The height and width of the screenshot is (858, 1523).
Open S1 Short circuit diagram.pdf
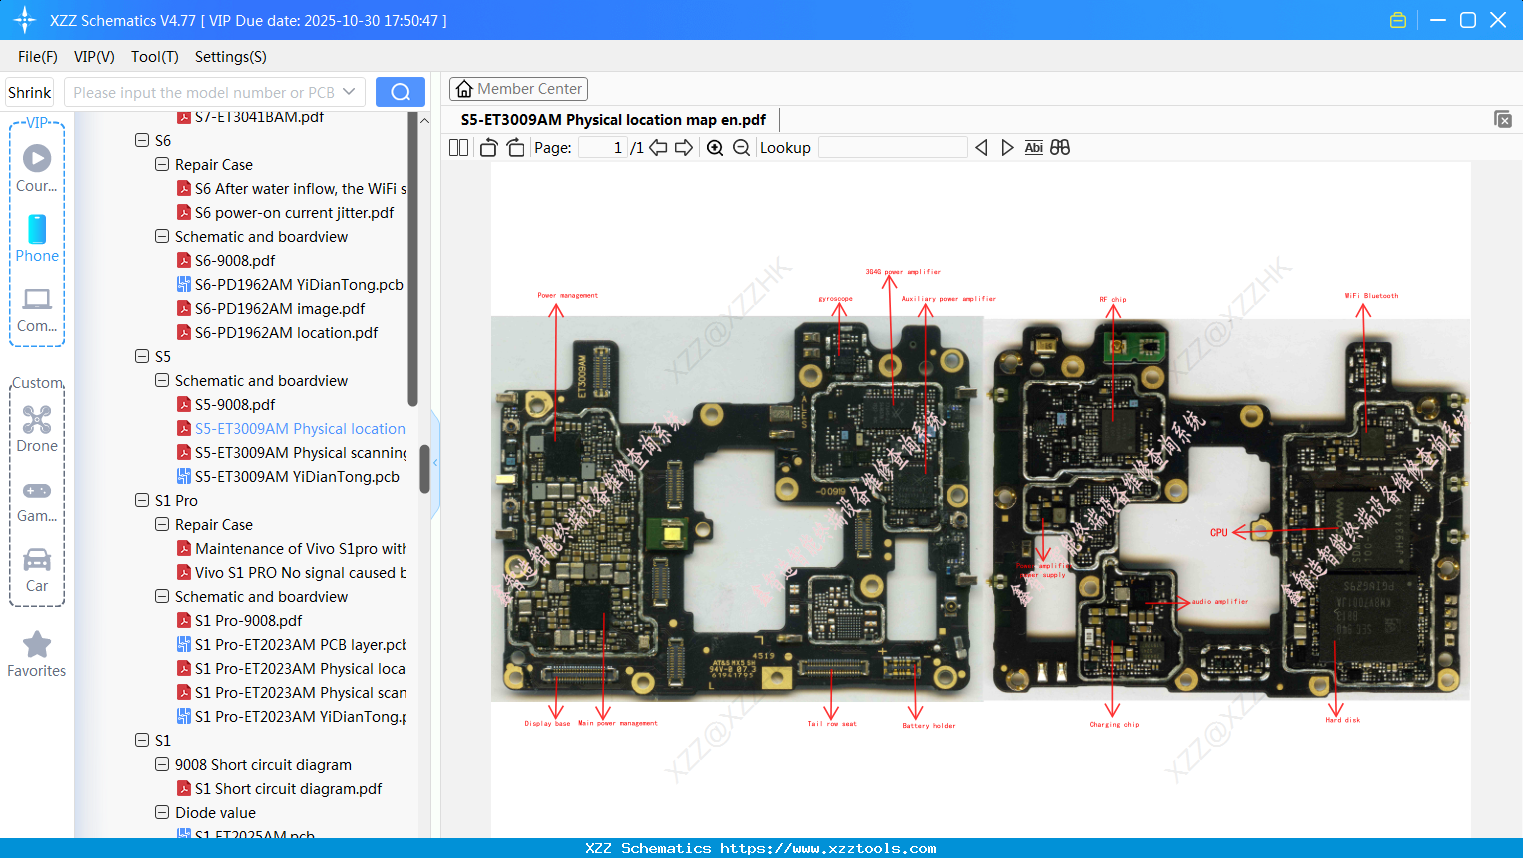click(x=288, y=789)
